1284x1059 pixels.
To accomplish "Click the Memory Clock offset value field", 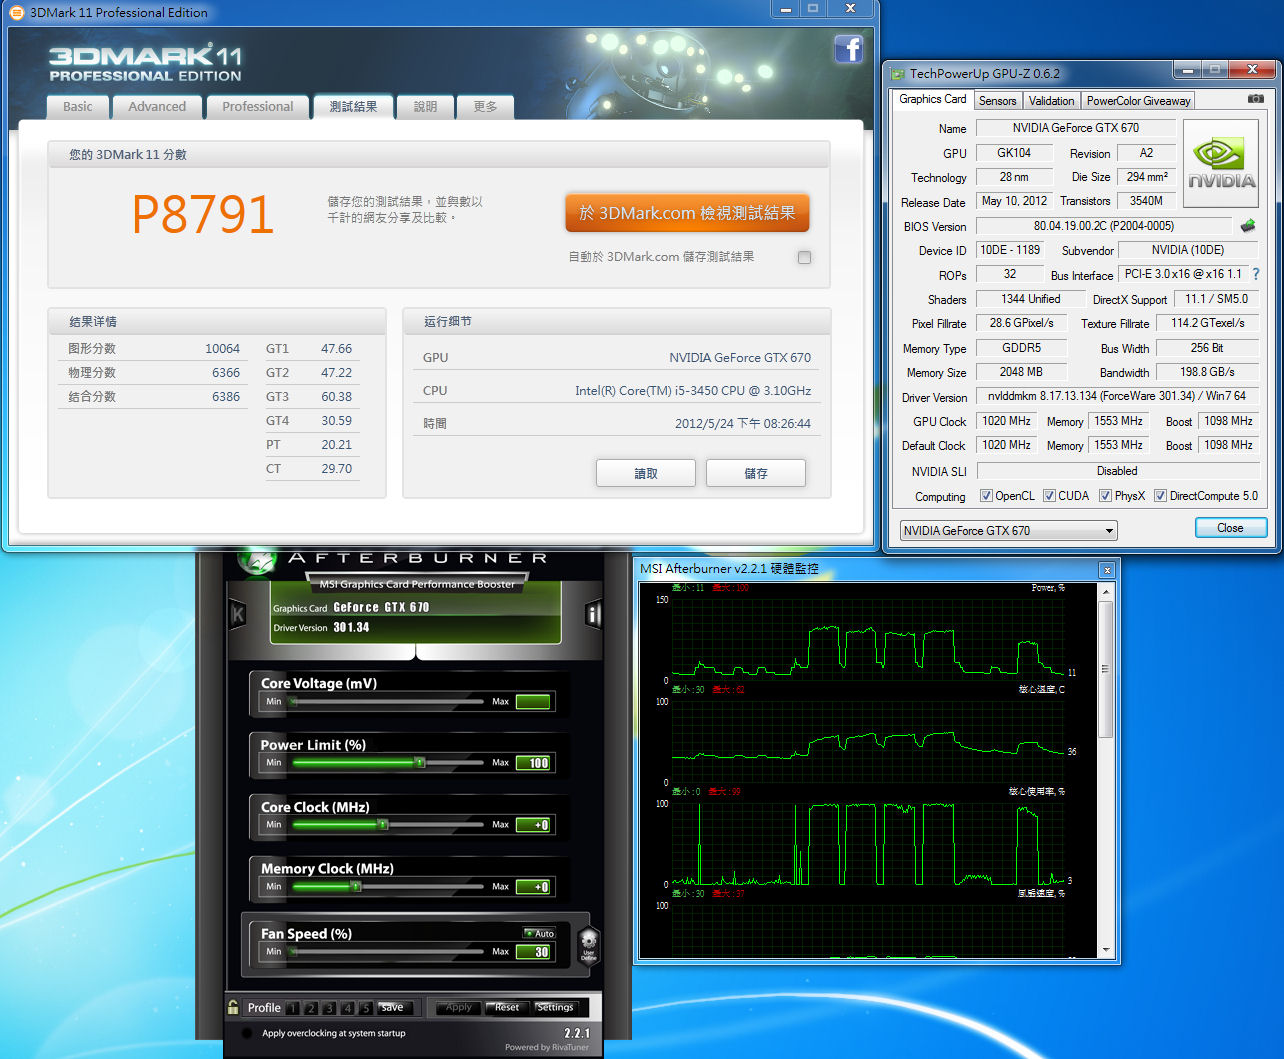I will click(533, 887).
